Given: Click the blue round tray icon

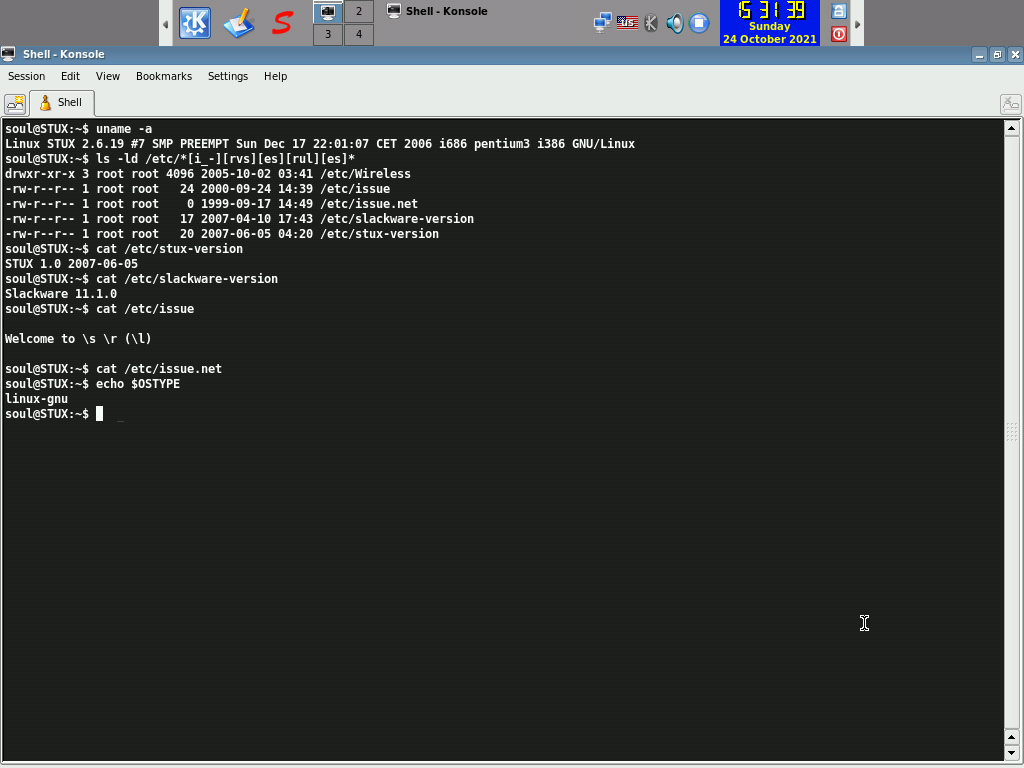Looking at the screenshot, I should 699,24.
